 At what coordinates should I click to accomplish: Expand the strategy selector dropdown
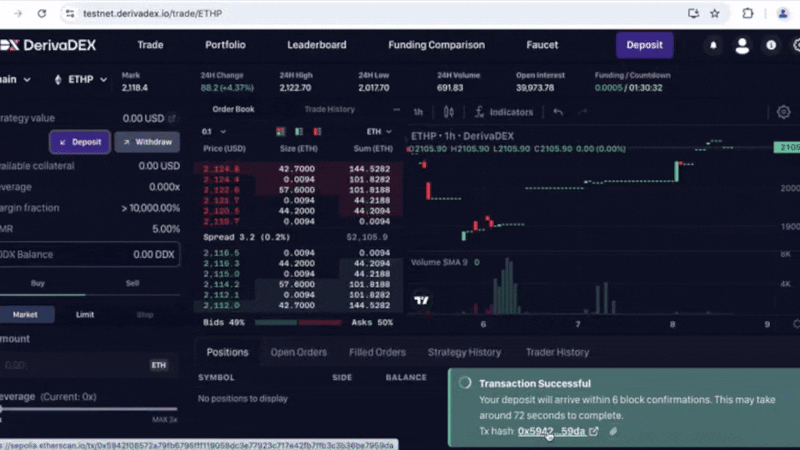point(15,80)
